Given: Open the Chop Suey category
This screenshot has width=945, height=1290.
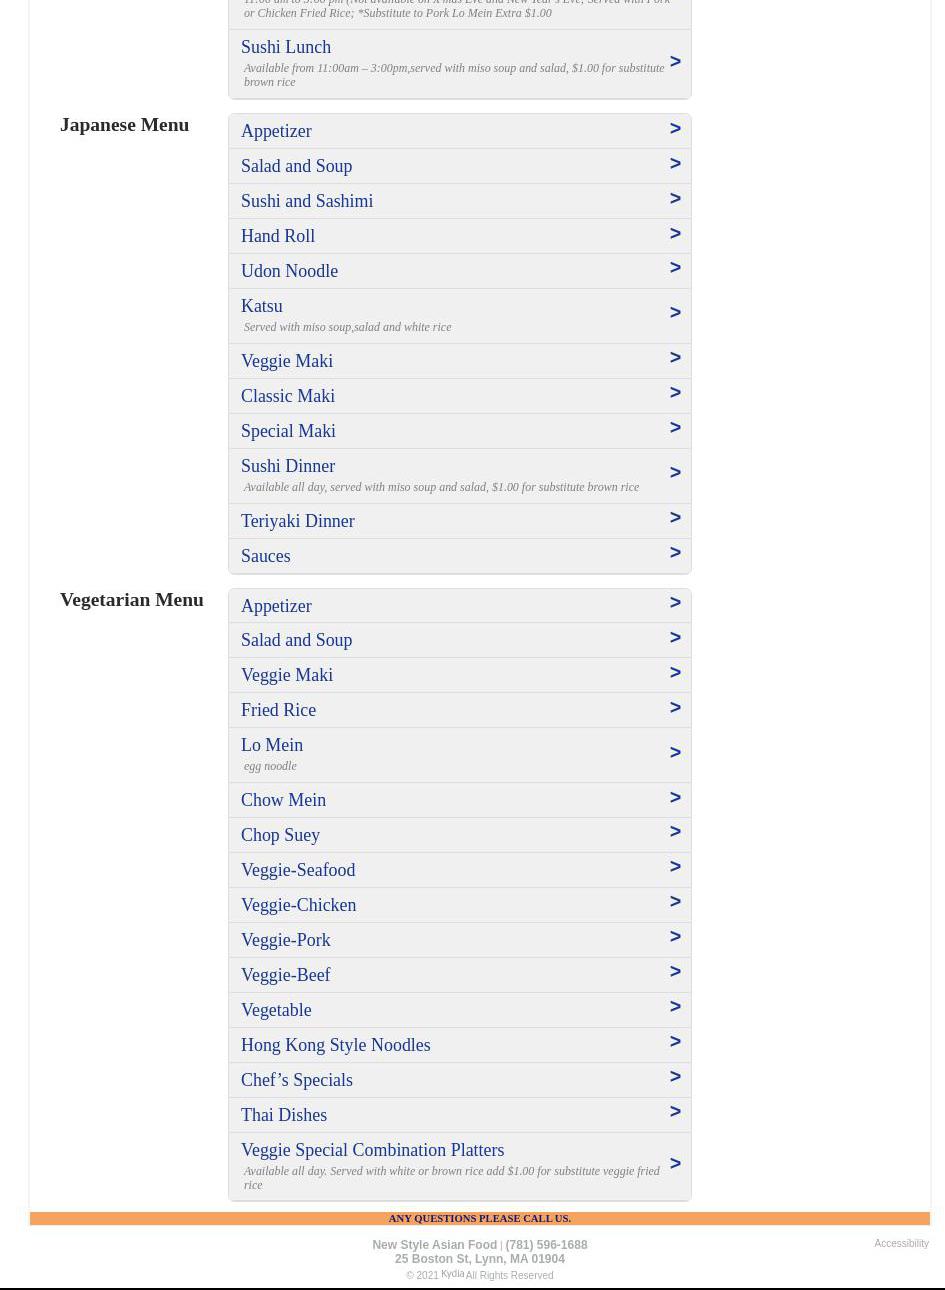Looking at the screenshot, I should coord(280,835).
